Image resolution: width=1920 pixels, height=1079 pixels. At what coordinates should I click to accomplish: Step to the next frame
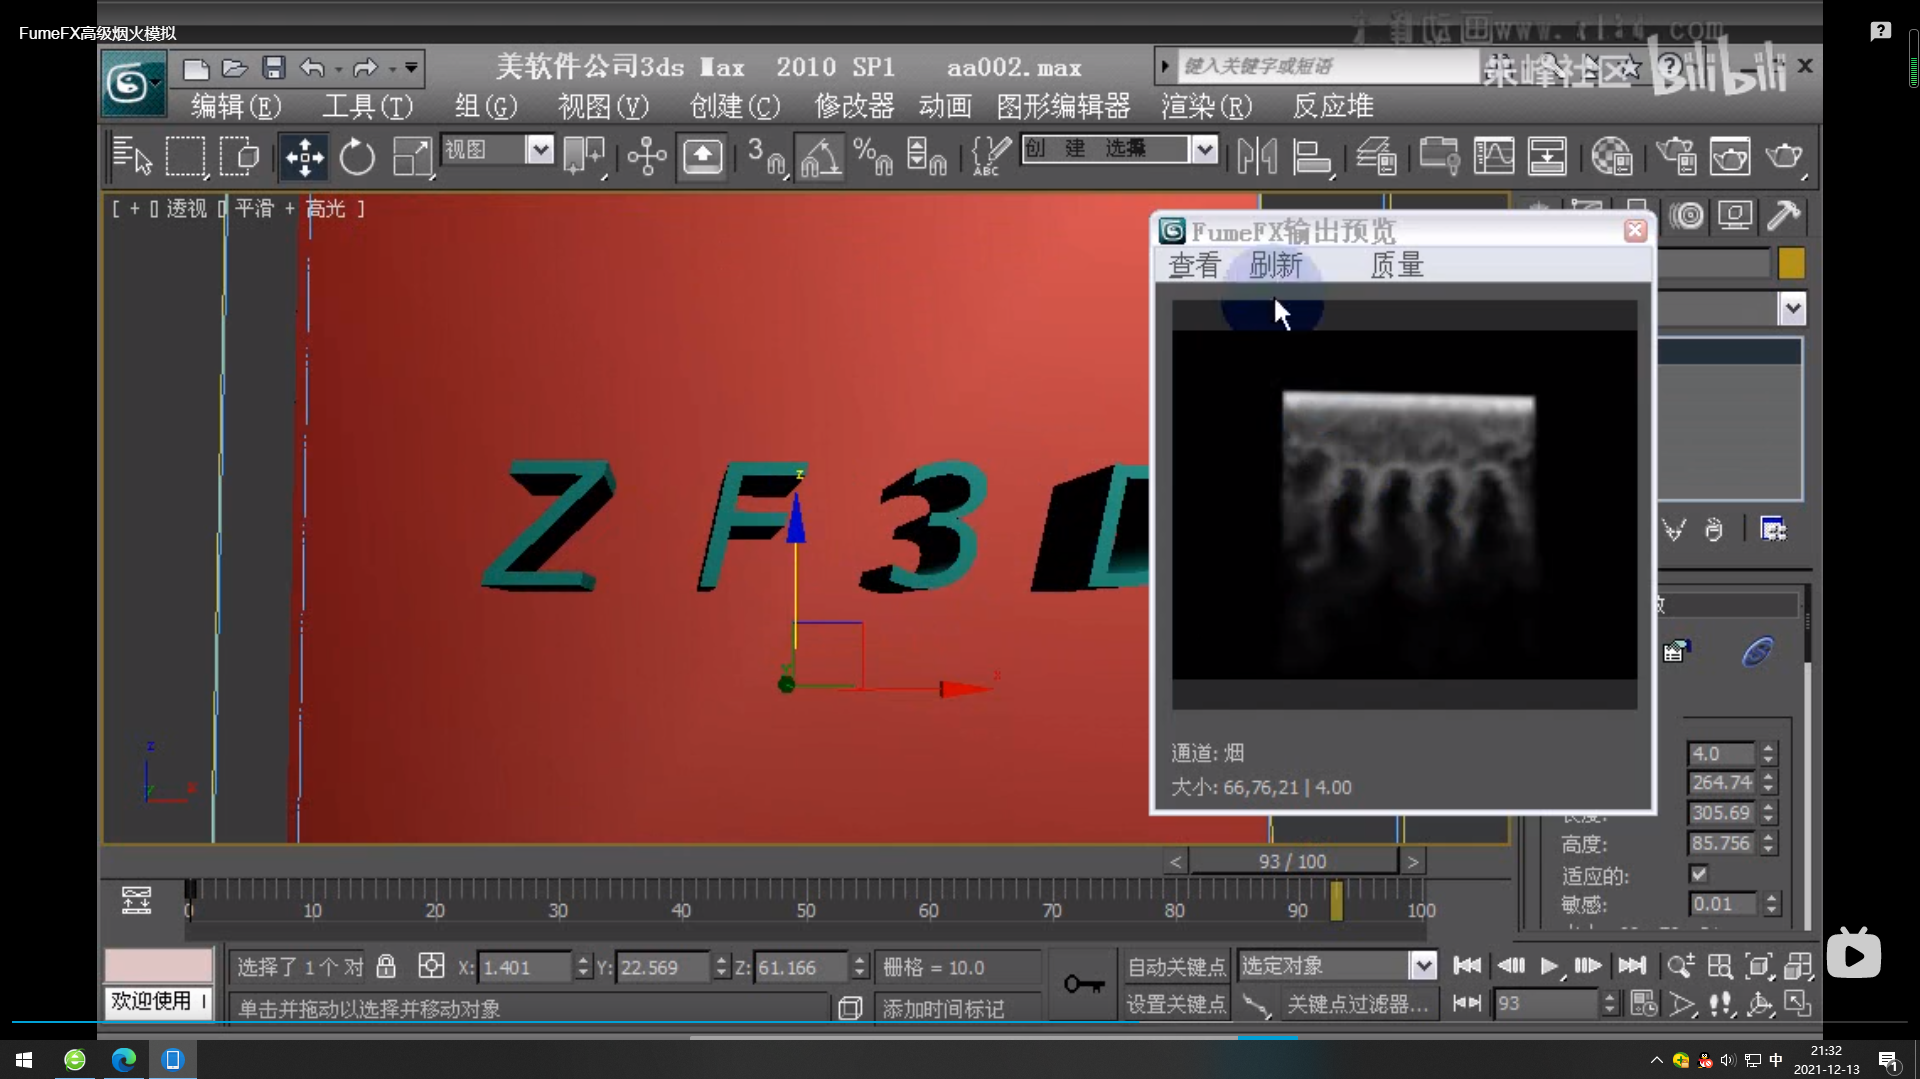pos(1589,965)
